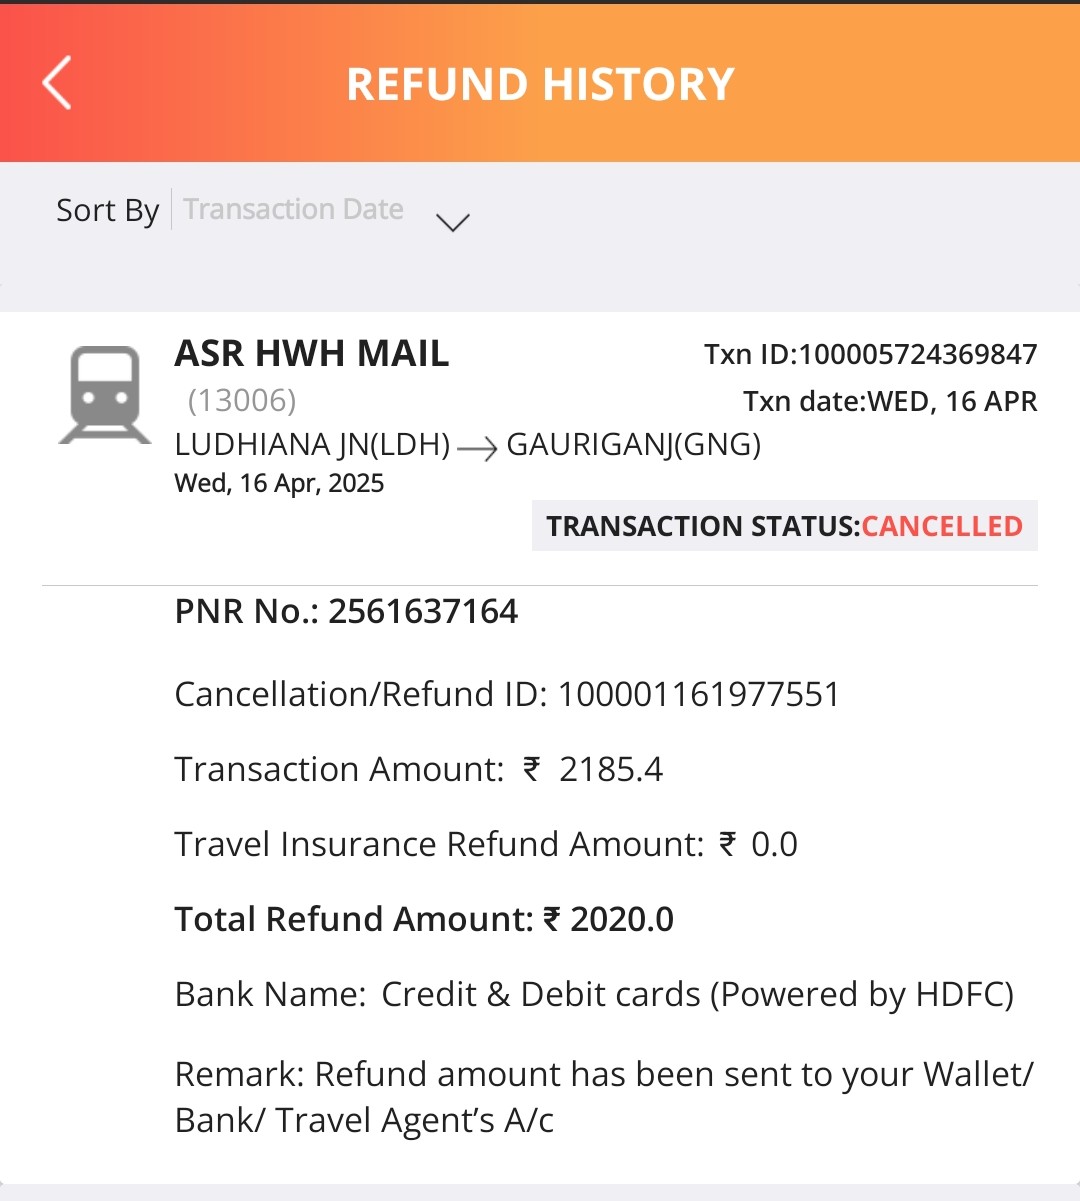Click the Txn date WED, 16 APR
The width and height of the screenshot is (1080, 1201).
[x=889, y=401]
